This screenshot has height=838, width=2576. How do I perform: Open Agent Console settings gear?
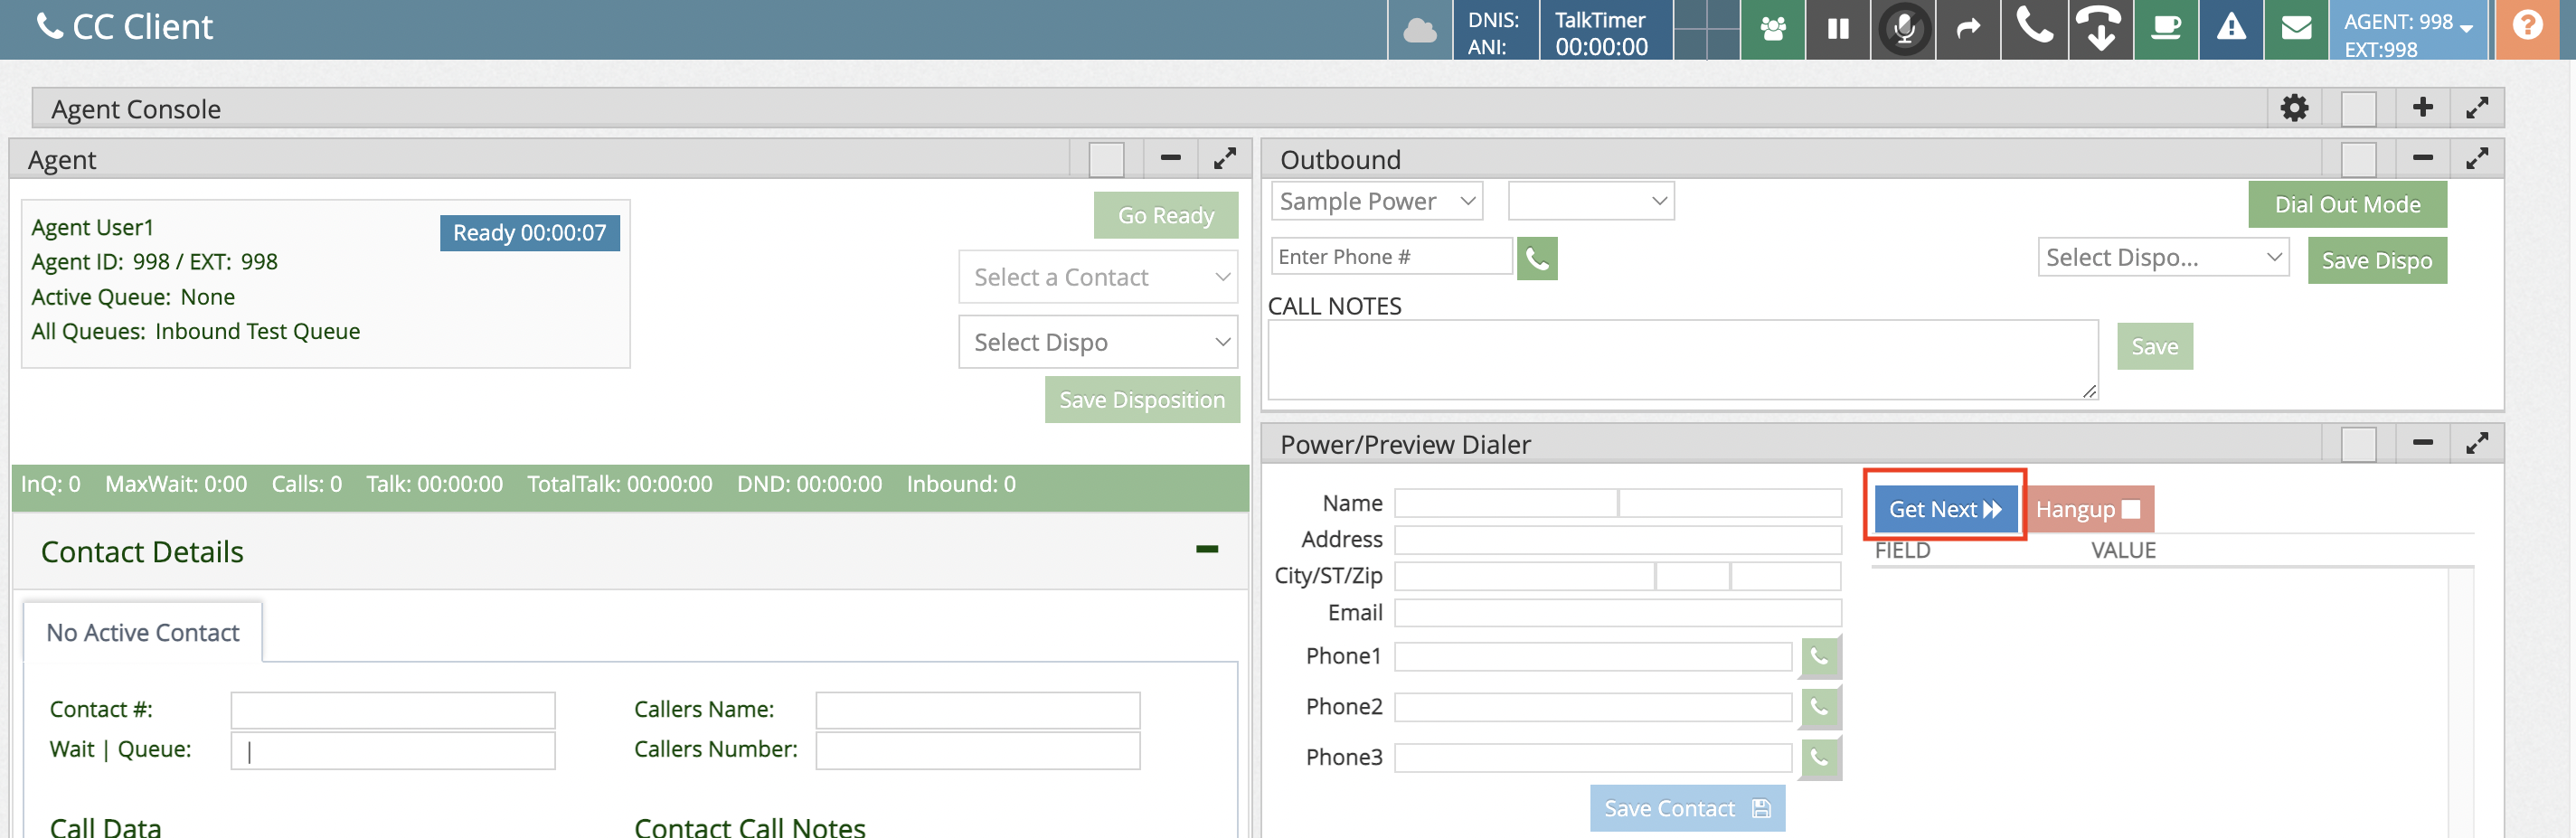(2294, 108)
